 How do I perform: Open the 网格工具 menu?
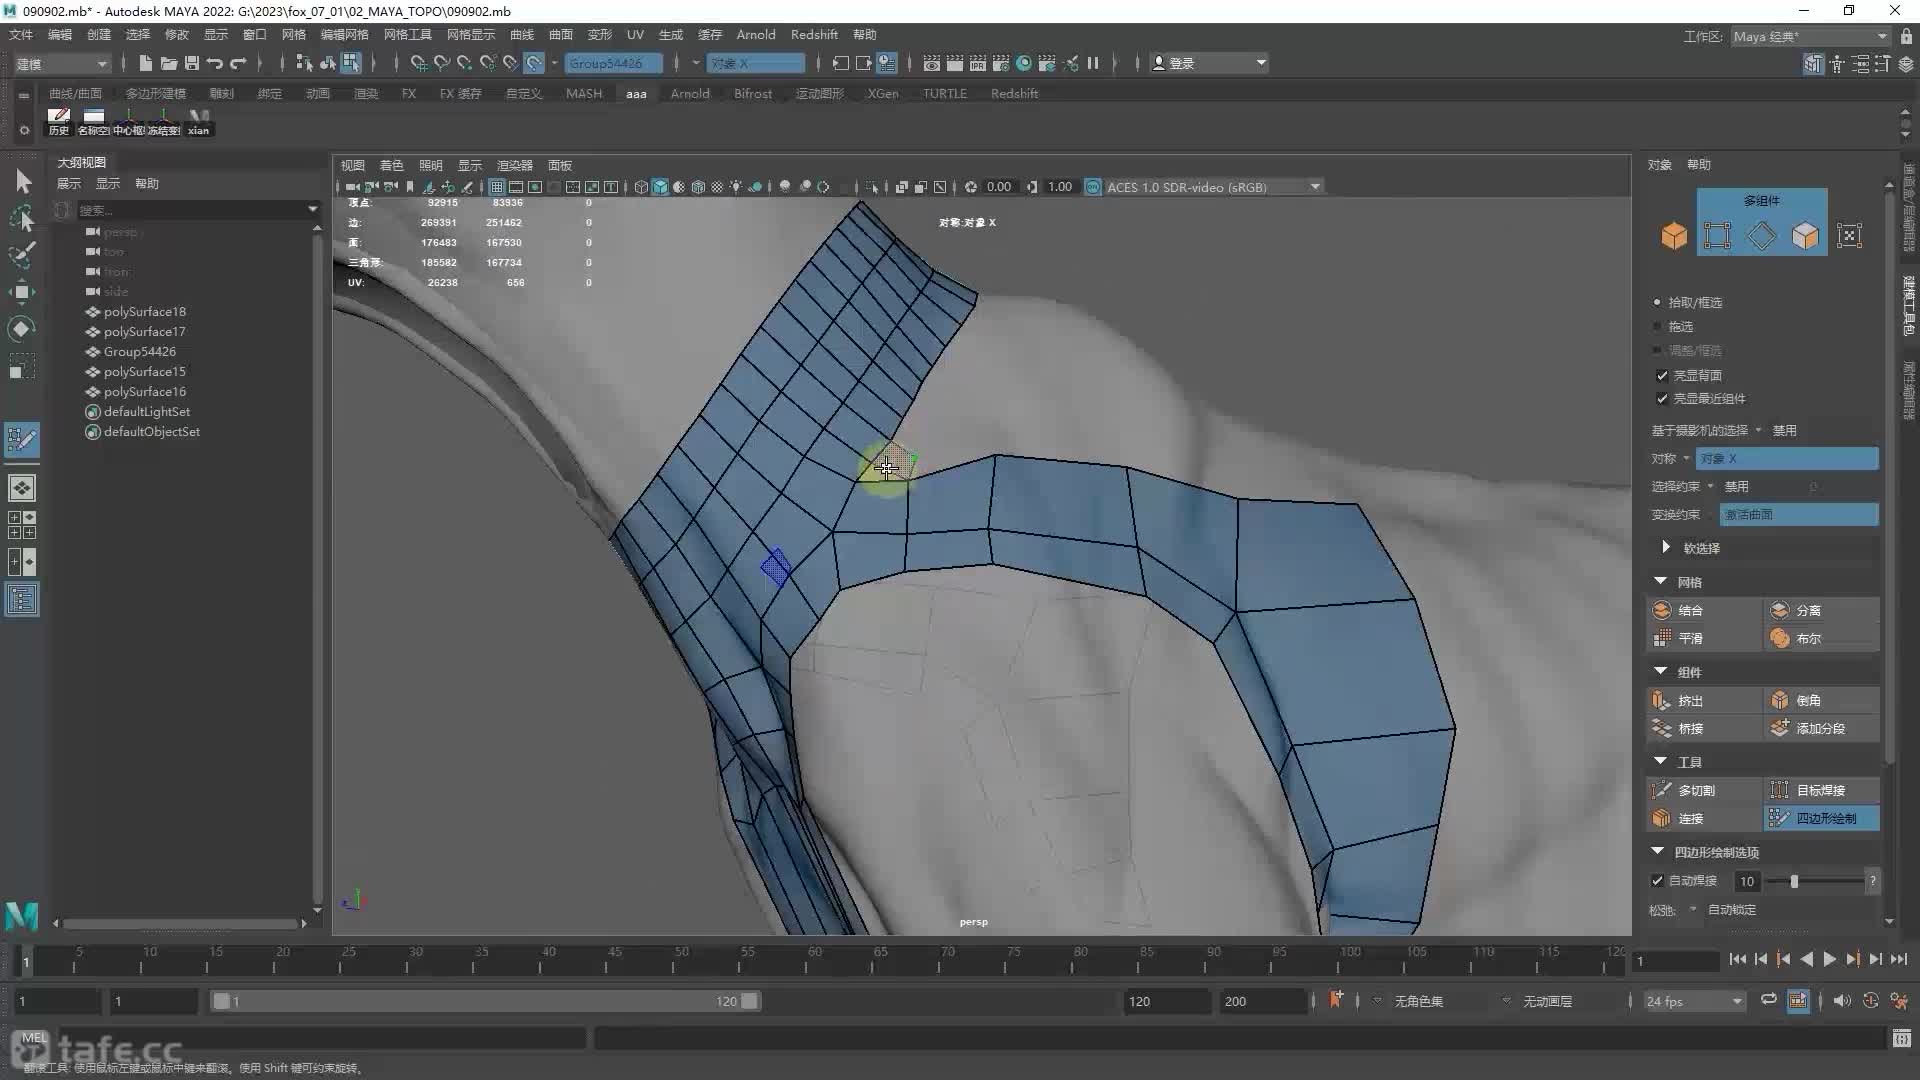tap(407, 35)
